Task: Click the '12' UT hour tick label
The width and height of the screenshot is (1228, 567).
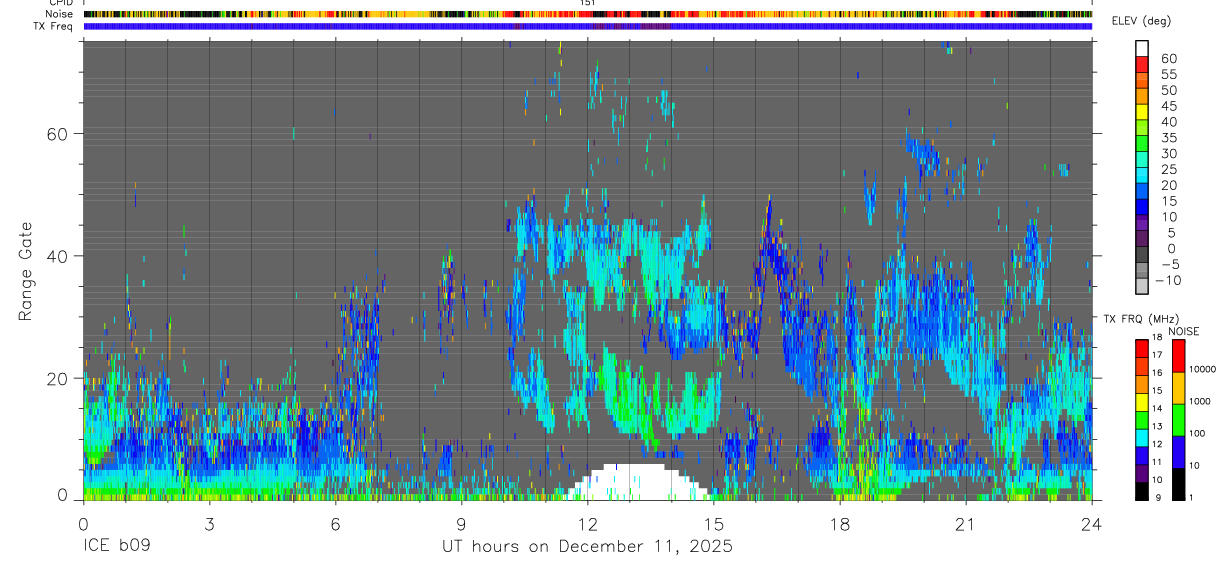Action: pos(587,524)
